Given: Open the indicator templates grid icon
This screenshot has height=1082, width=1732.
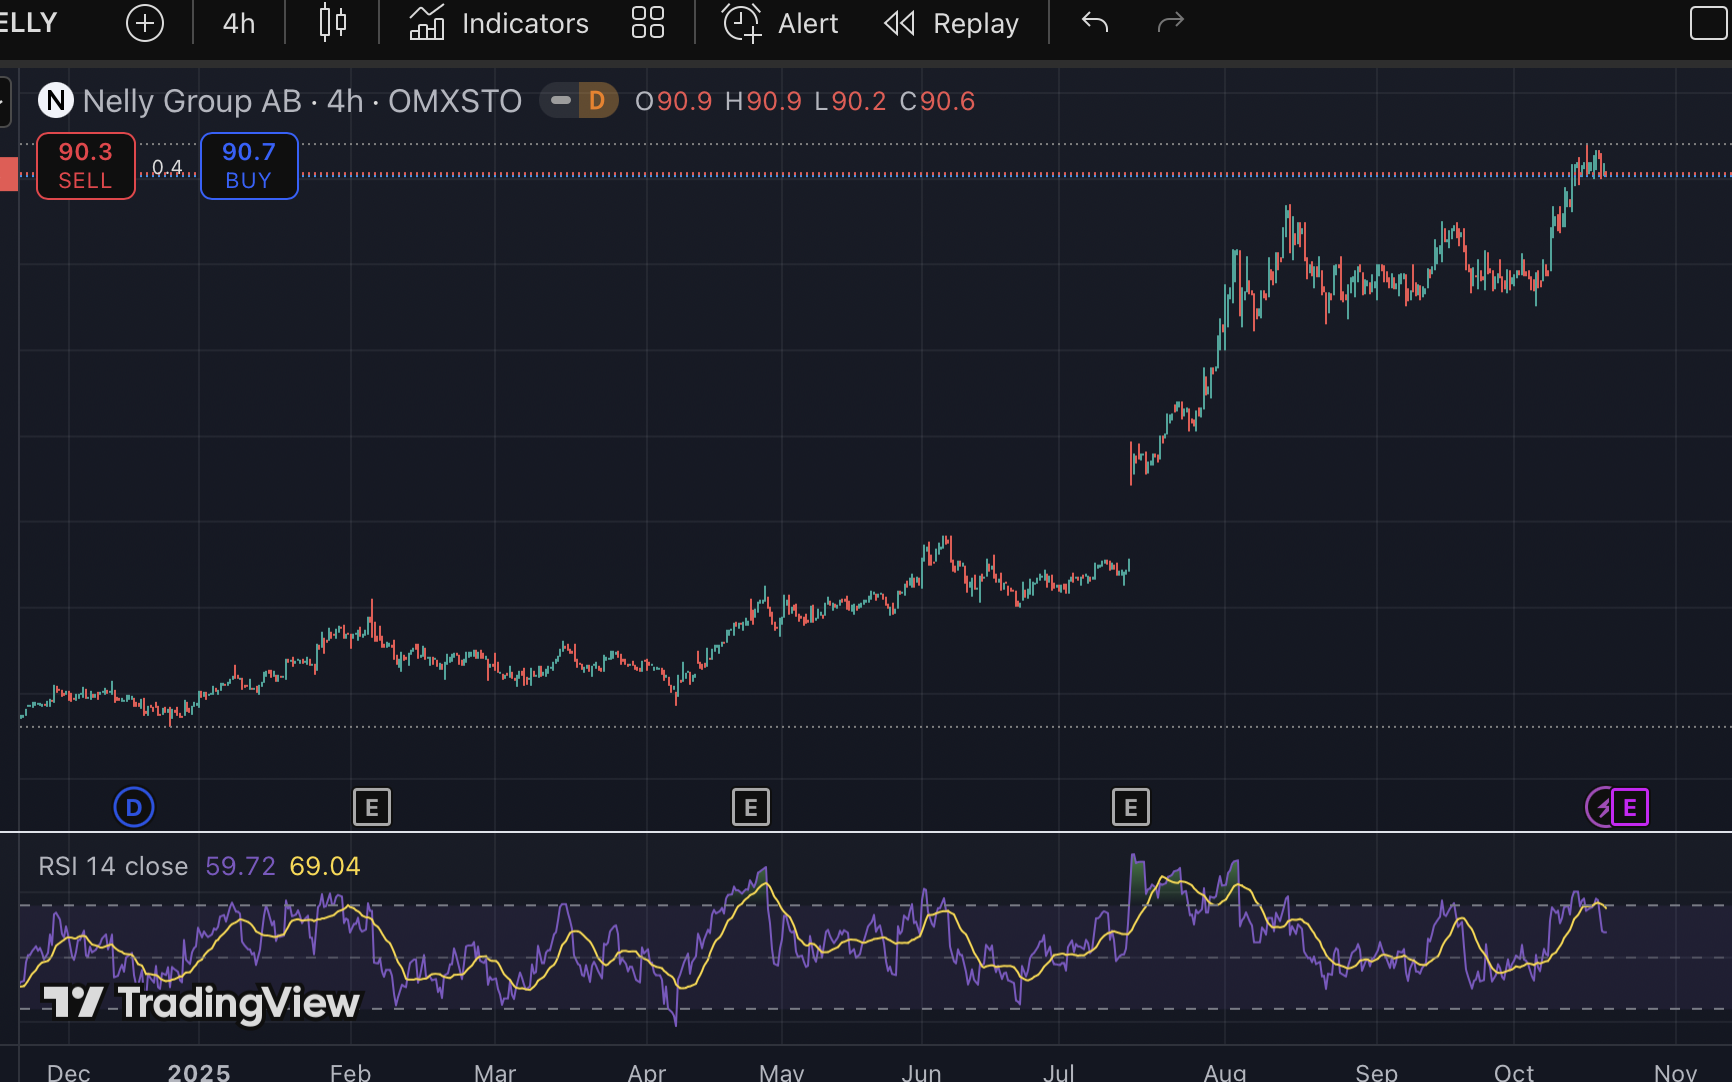Looking at the screenshot, I should (x=648, y=23).
